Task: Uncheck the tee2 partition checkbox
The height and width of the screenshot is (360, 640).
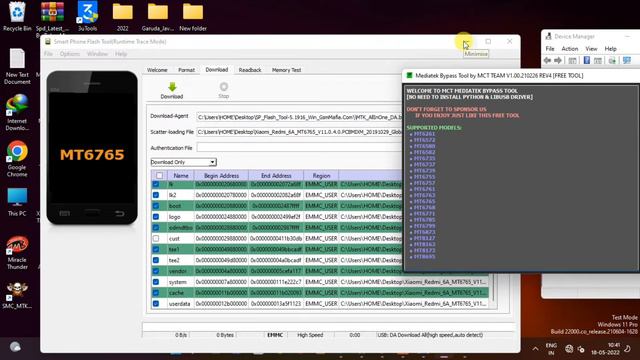Action: tap(156, 260)
